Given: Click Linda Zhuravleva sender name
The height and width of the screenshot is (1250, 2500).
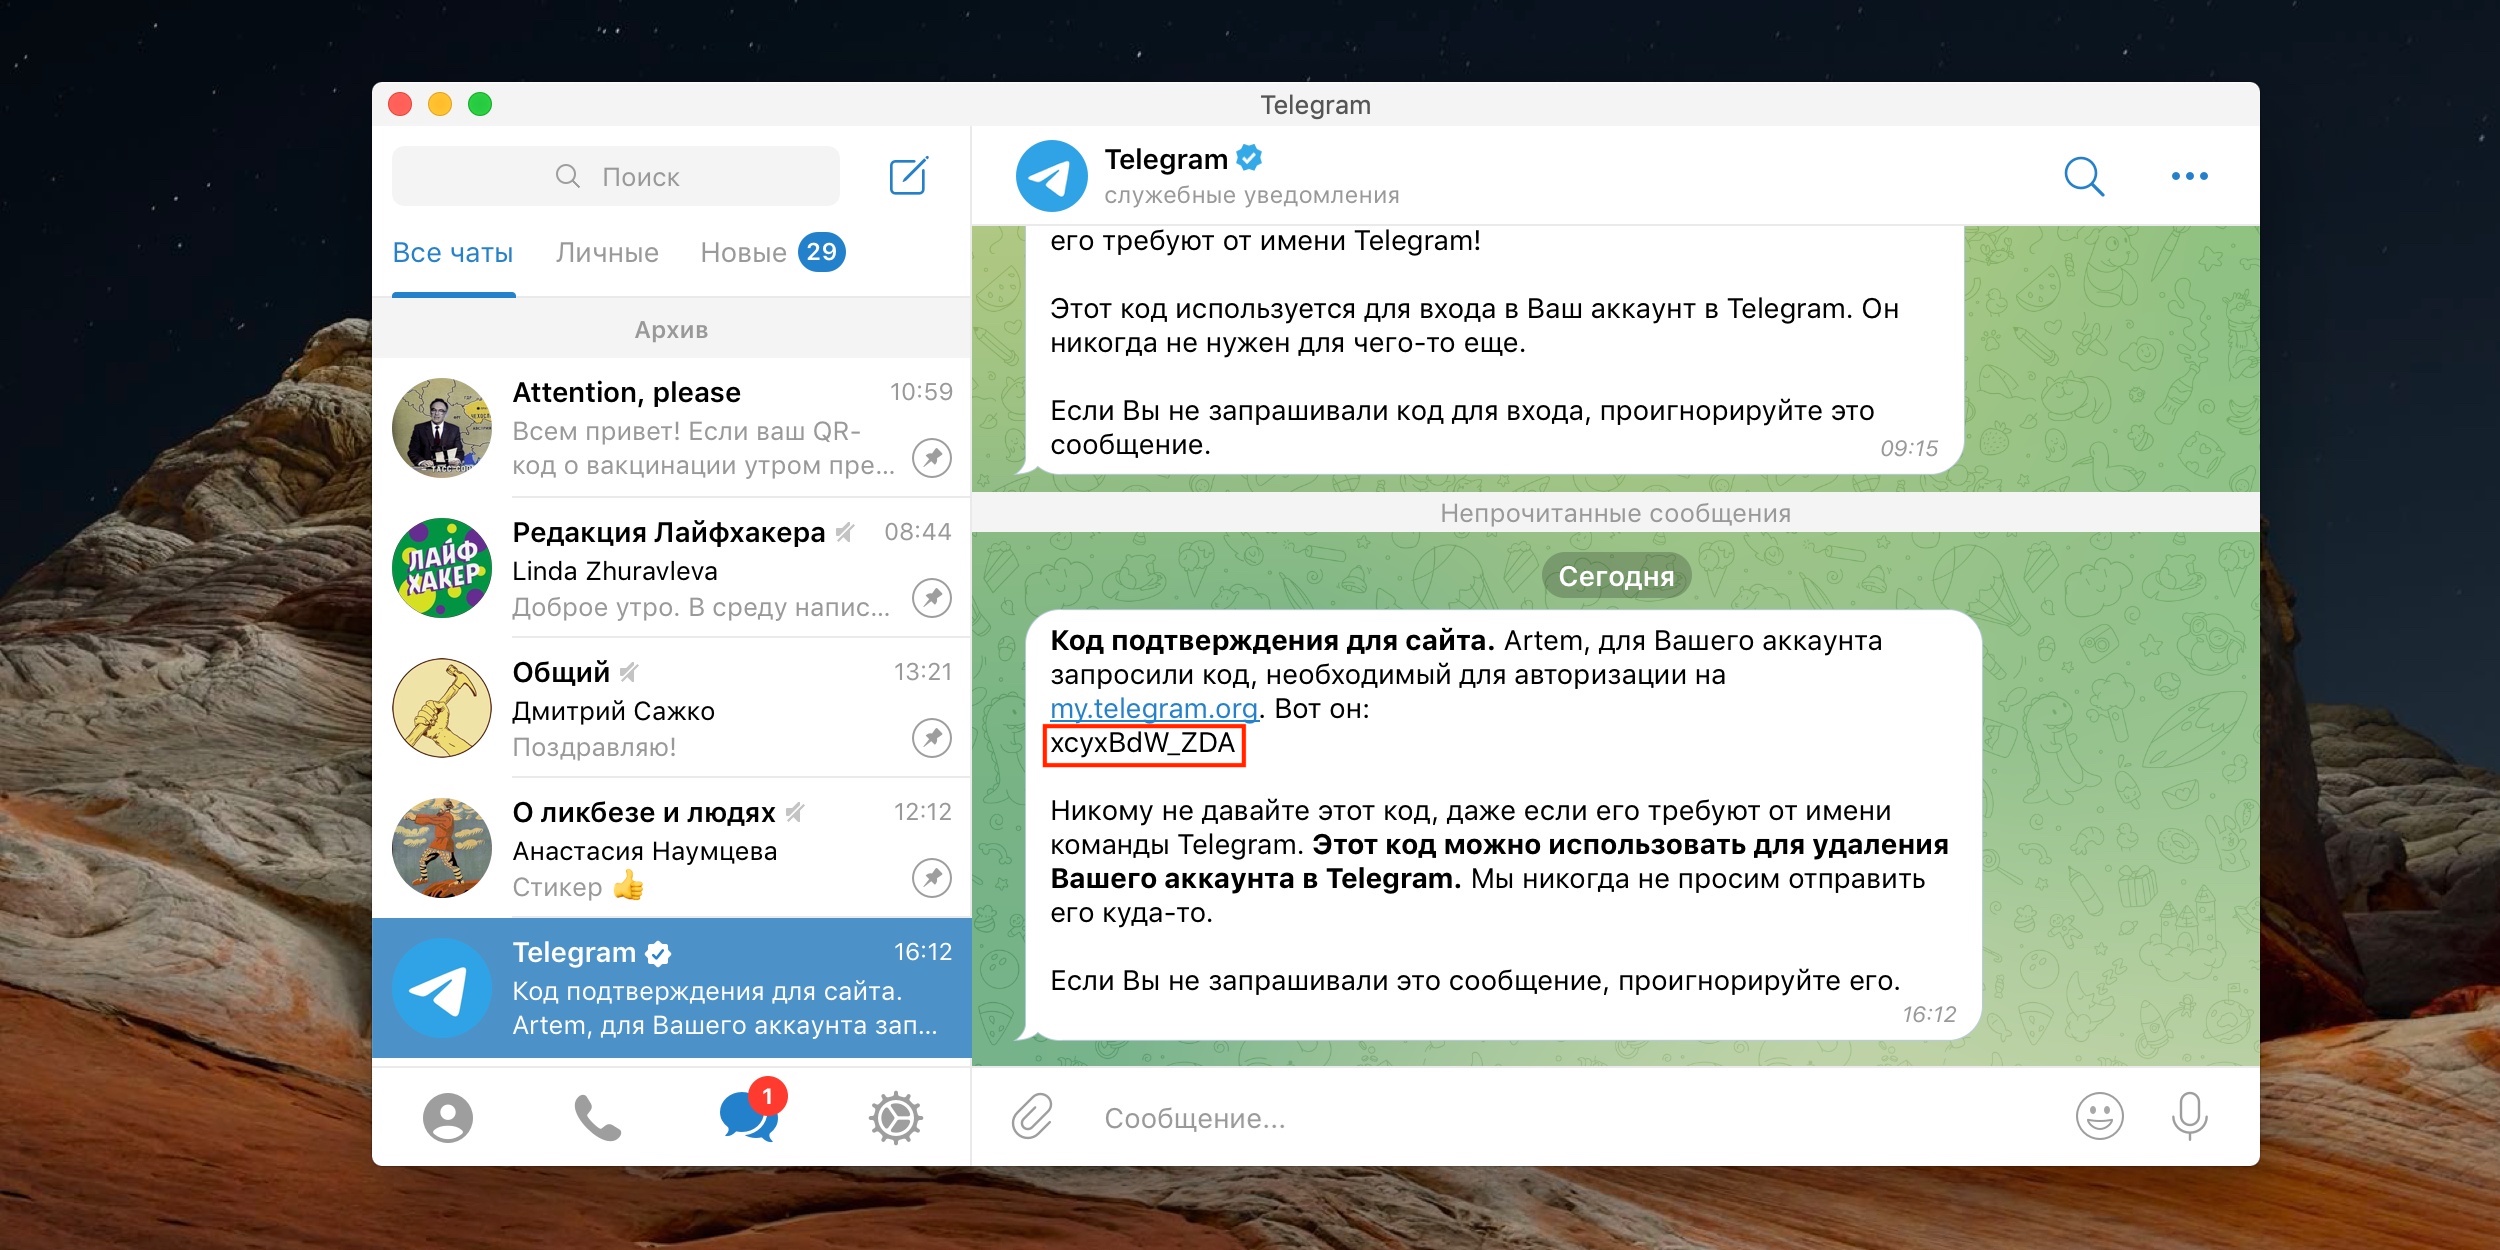Looking at the screenshot, I should click(x=615, y=571).
